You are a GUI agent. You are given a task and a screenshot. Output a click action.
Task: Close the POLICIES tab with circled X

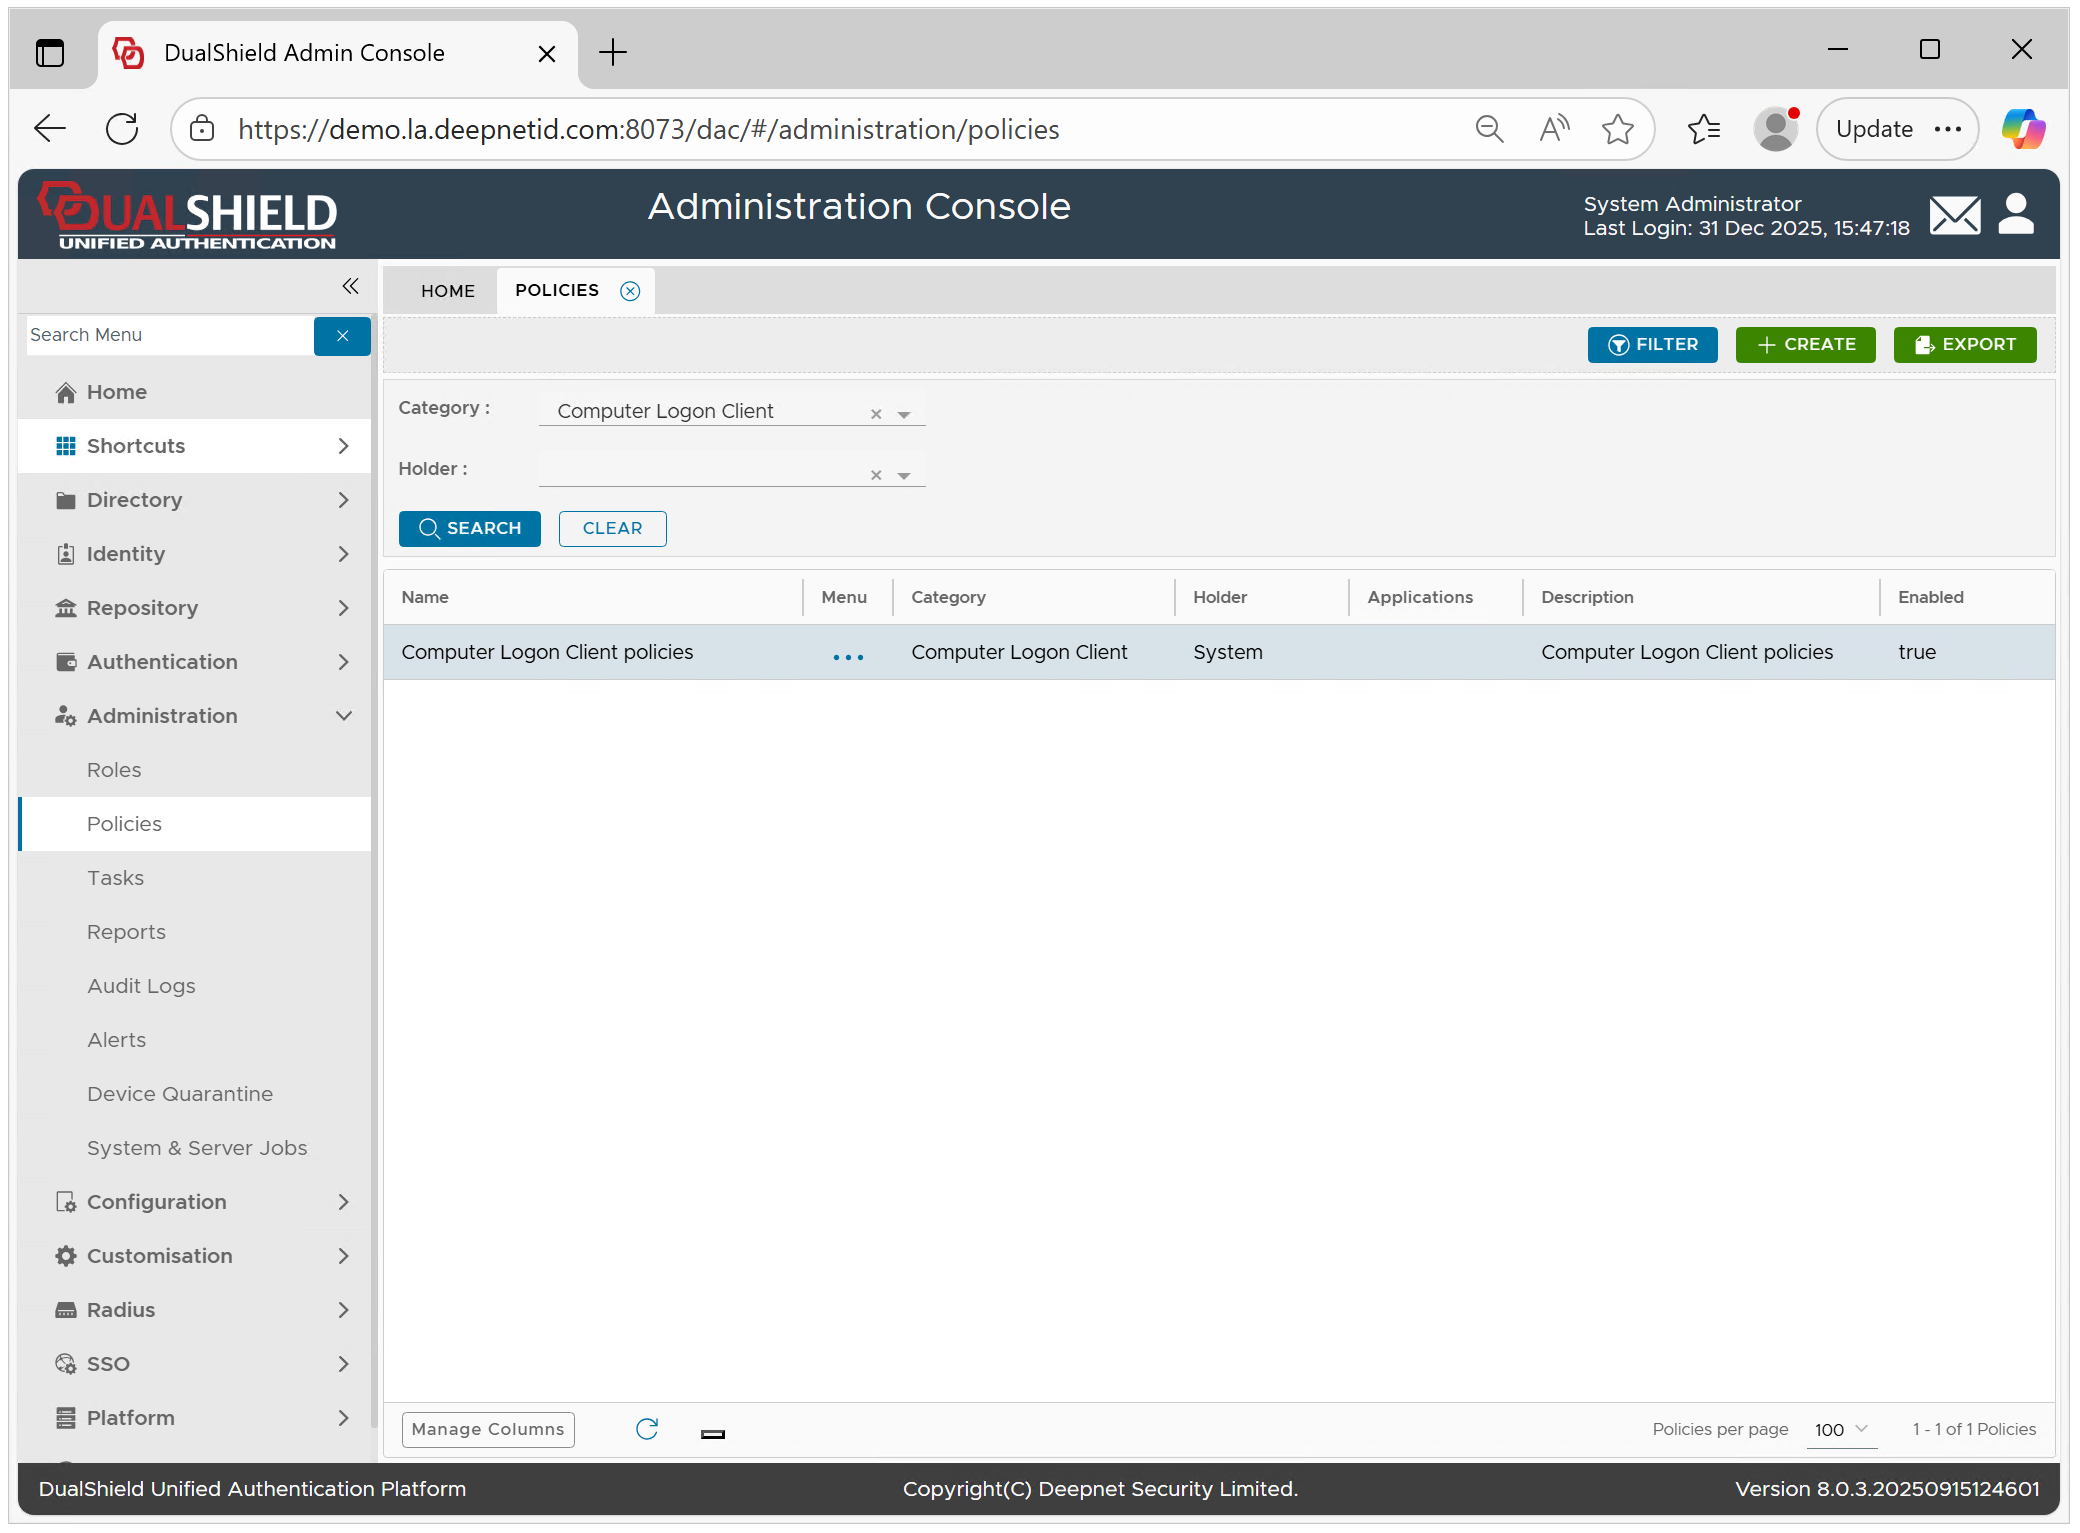pos(630,291)
